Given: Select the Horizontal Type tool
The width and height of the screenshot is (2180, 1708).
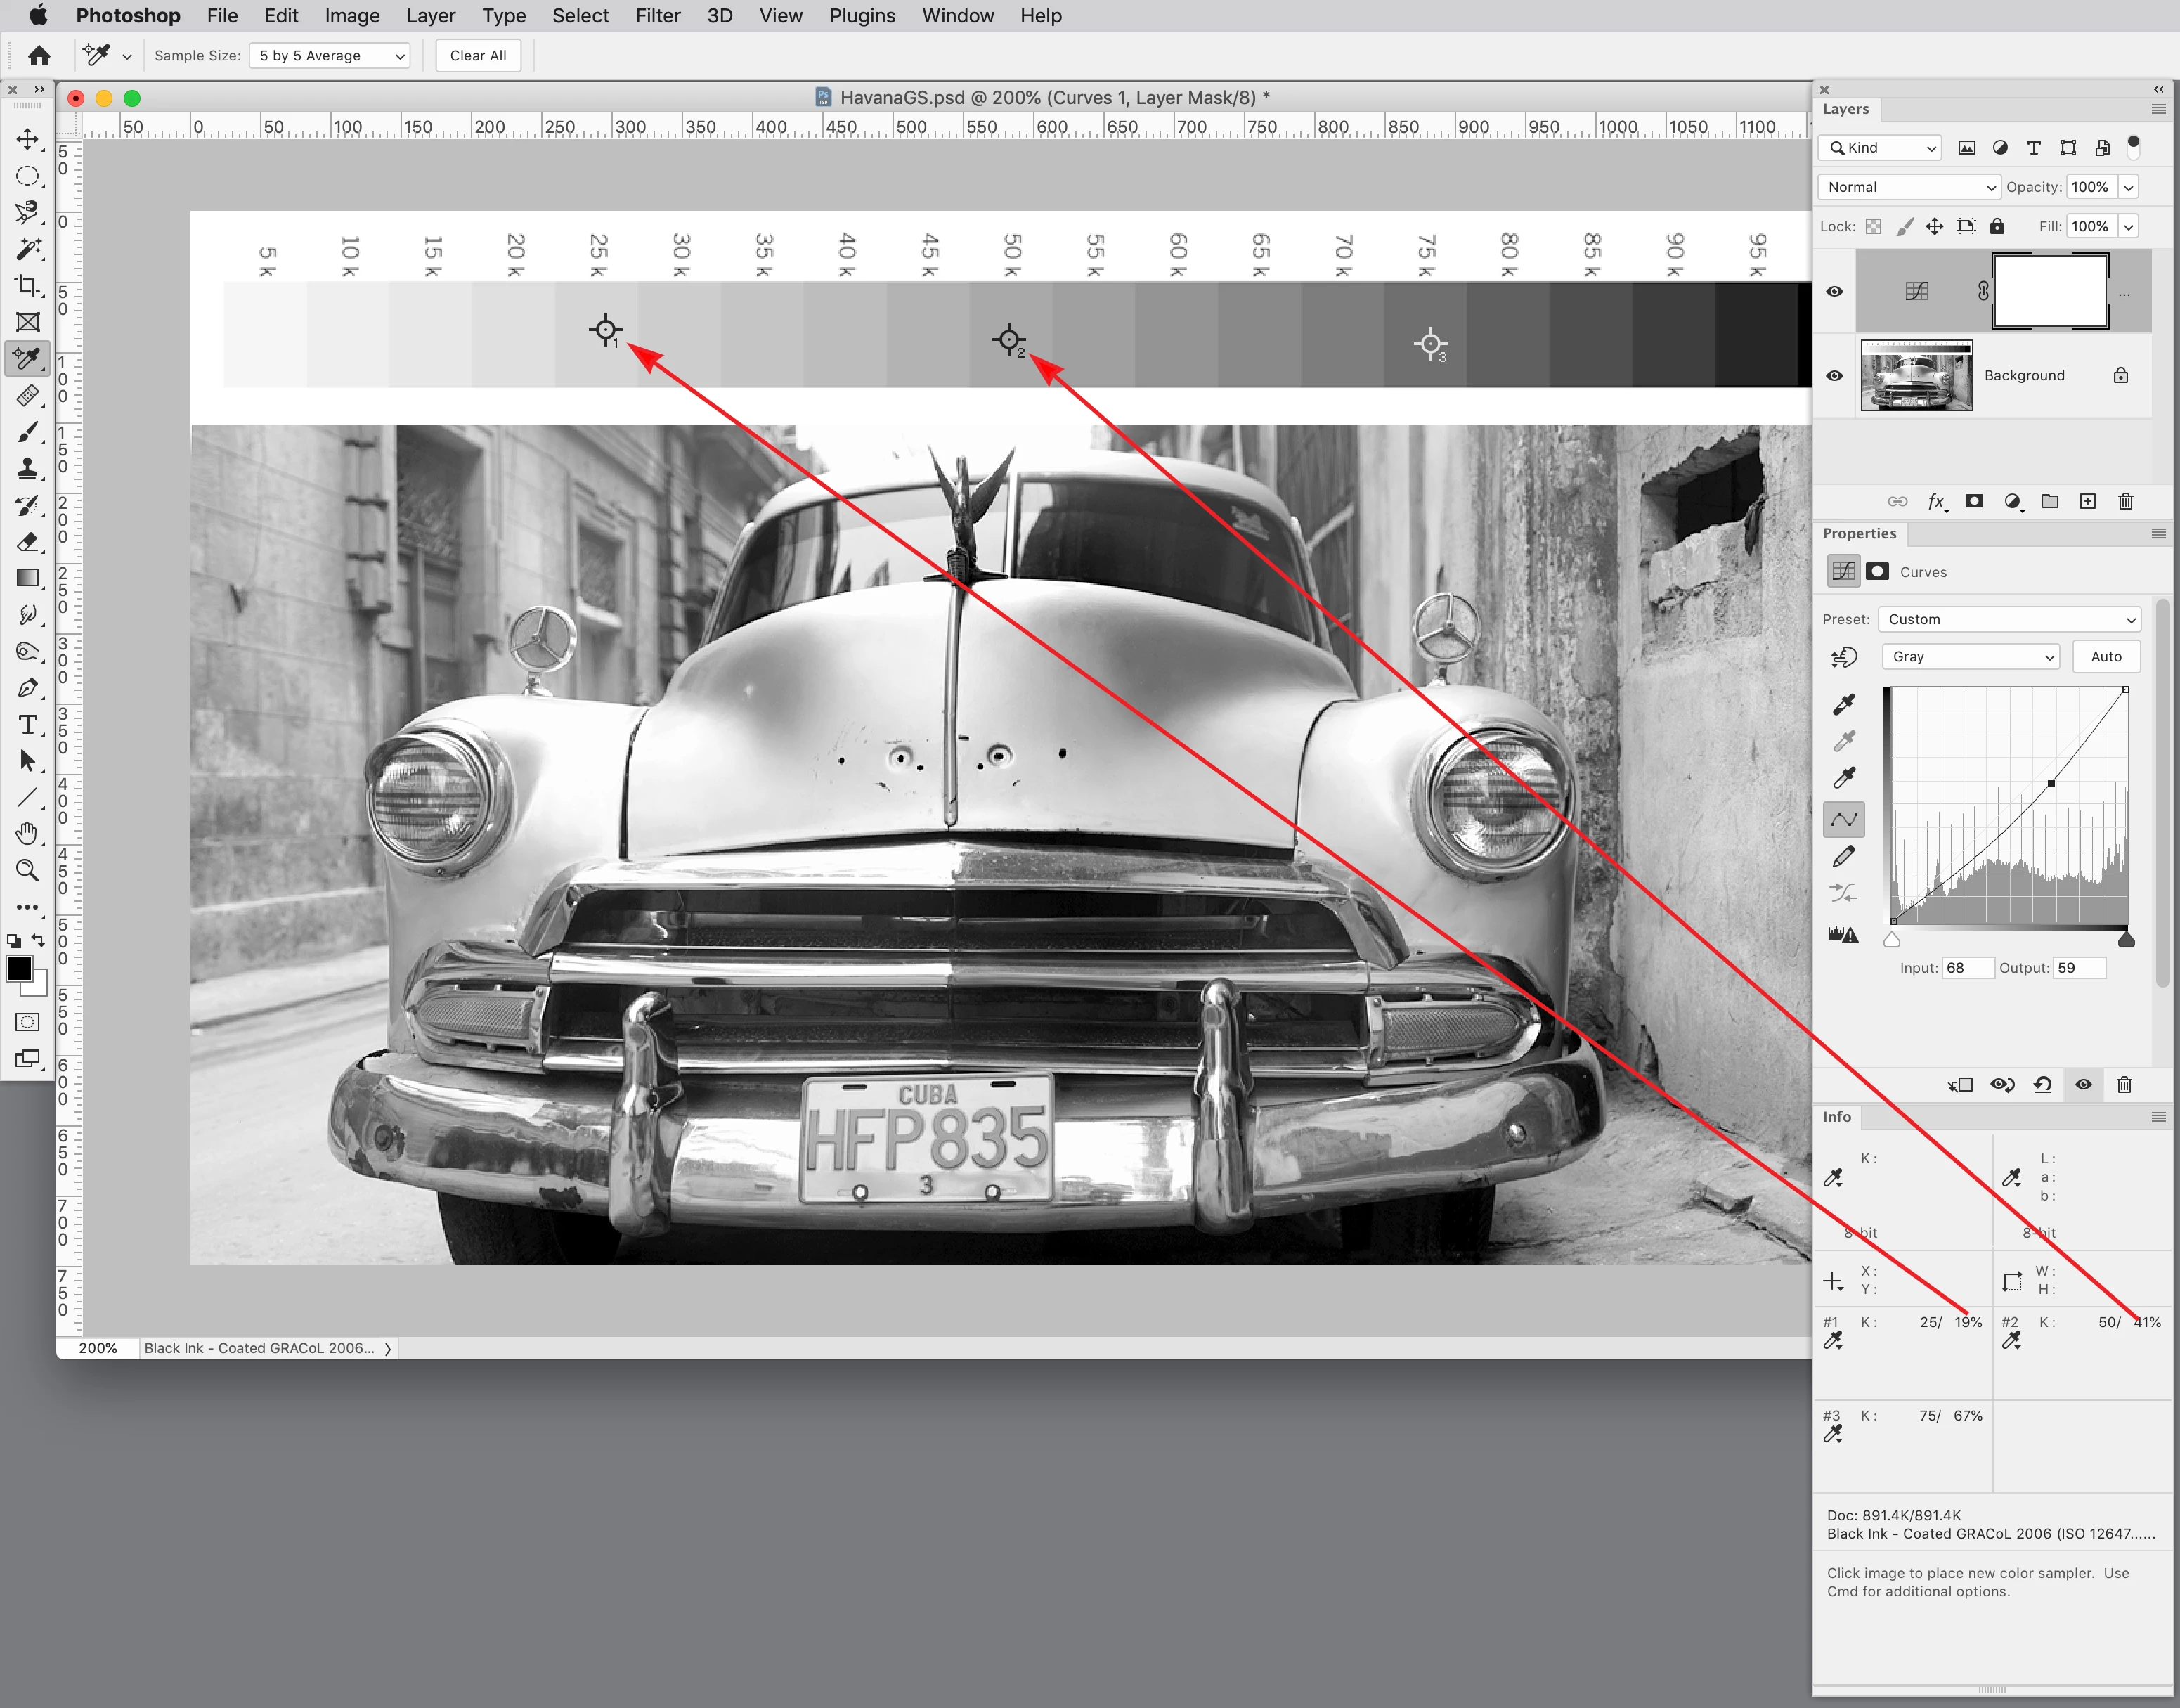Looking at the screenshot, I should point(28,724).
